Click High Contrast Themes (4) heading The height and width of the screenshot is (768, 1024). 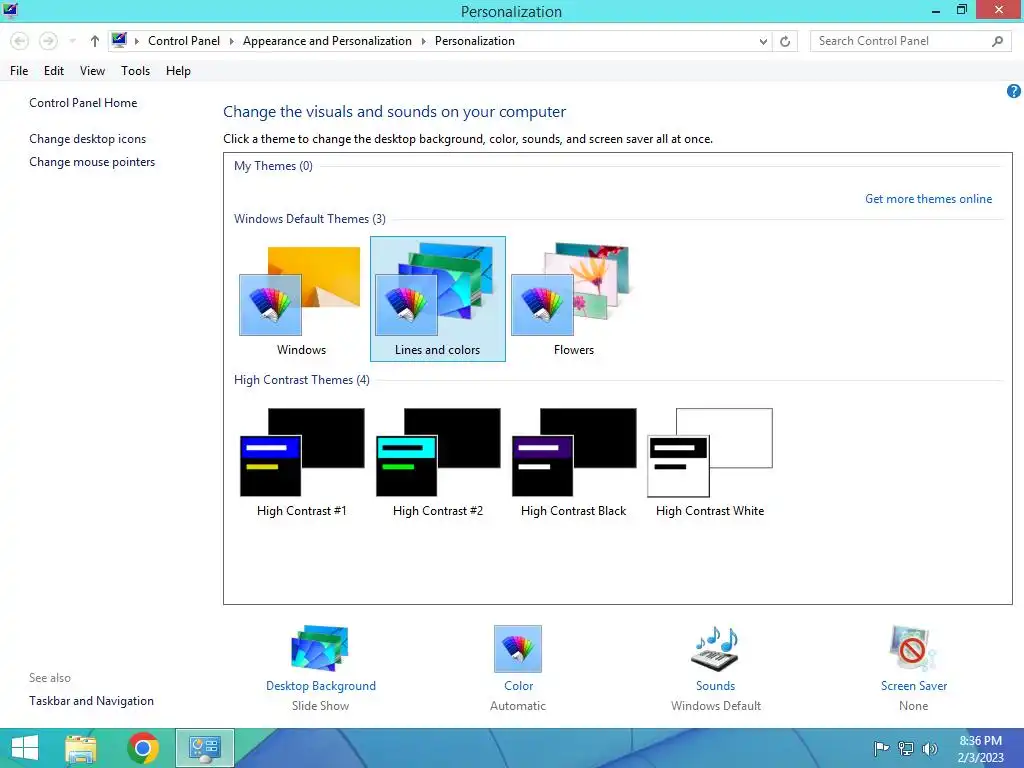pos(302,379)
